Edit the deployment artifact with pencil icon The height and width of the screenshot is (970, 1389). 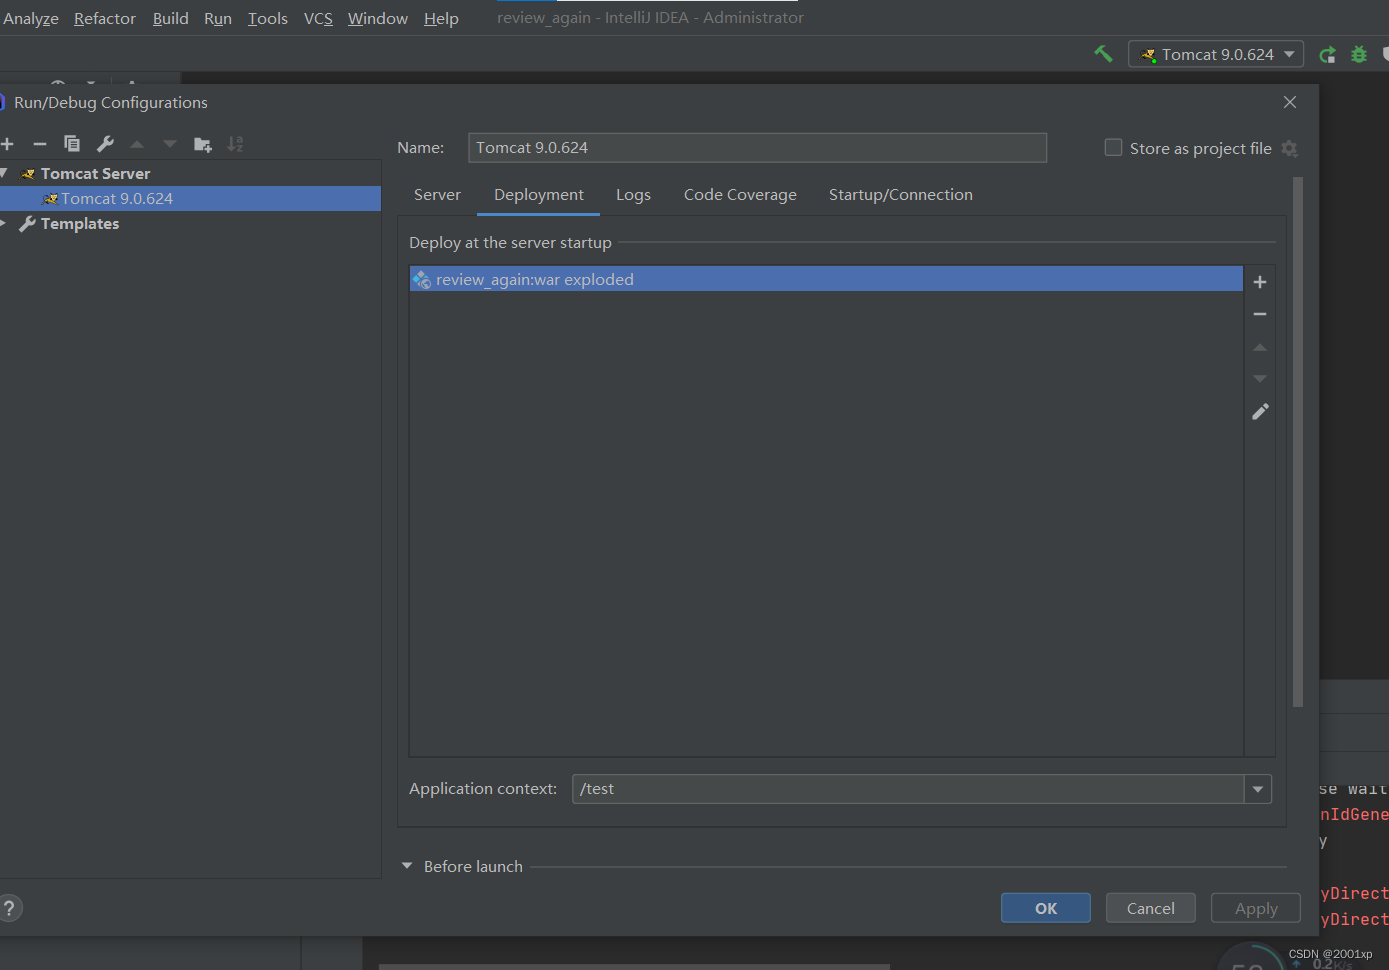pyautogui.click(x=1260, y=411)
